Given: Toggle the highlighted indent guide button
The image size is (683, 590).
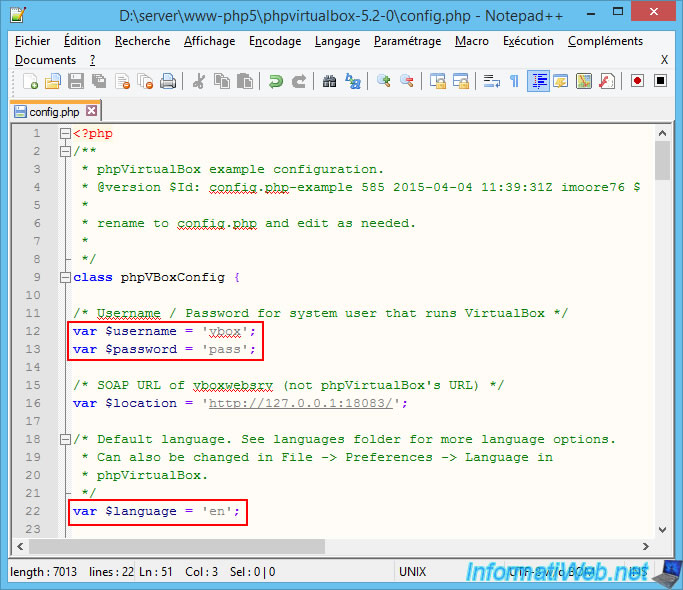Looking at the screenshot, I should (539, 81).
